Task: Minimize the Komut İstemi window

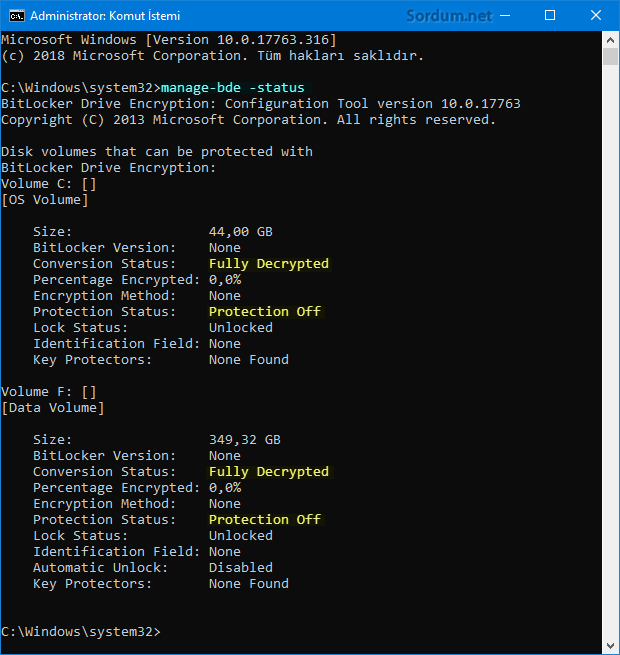Action: 505,15
